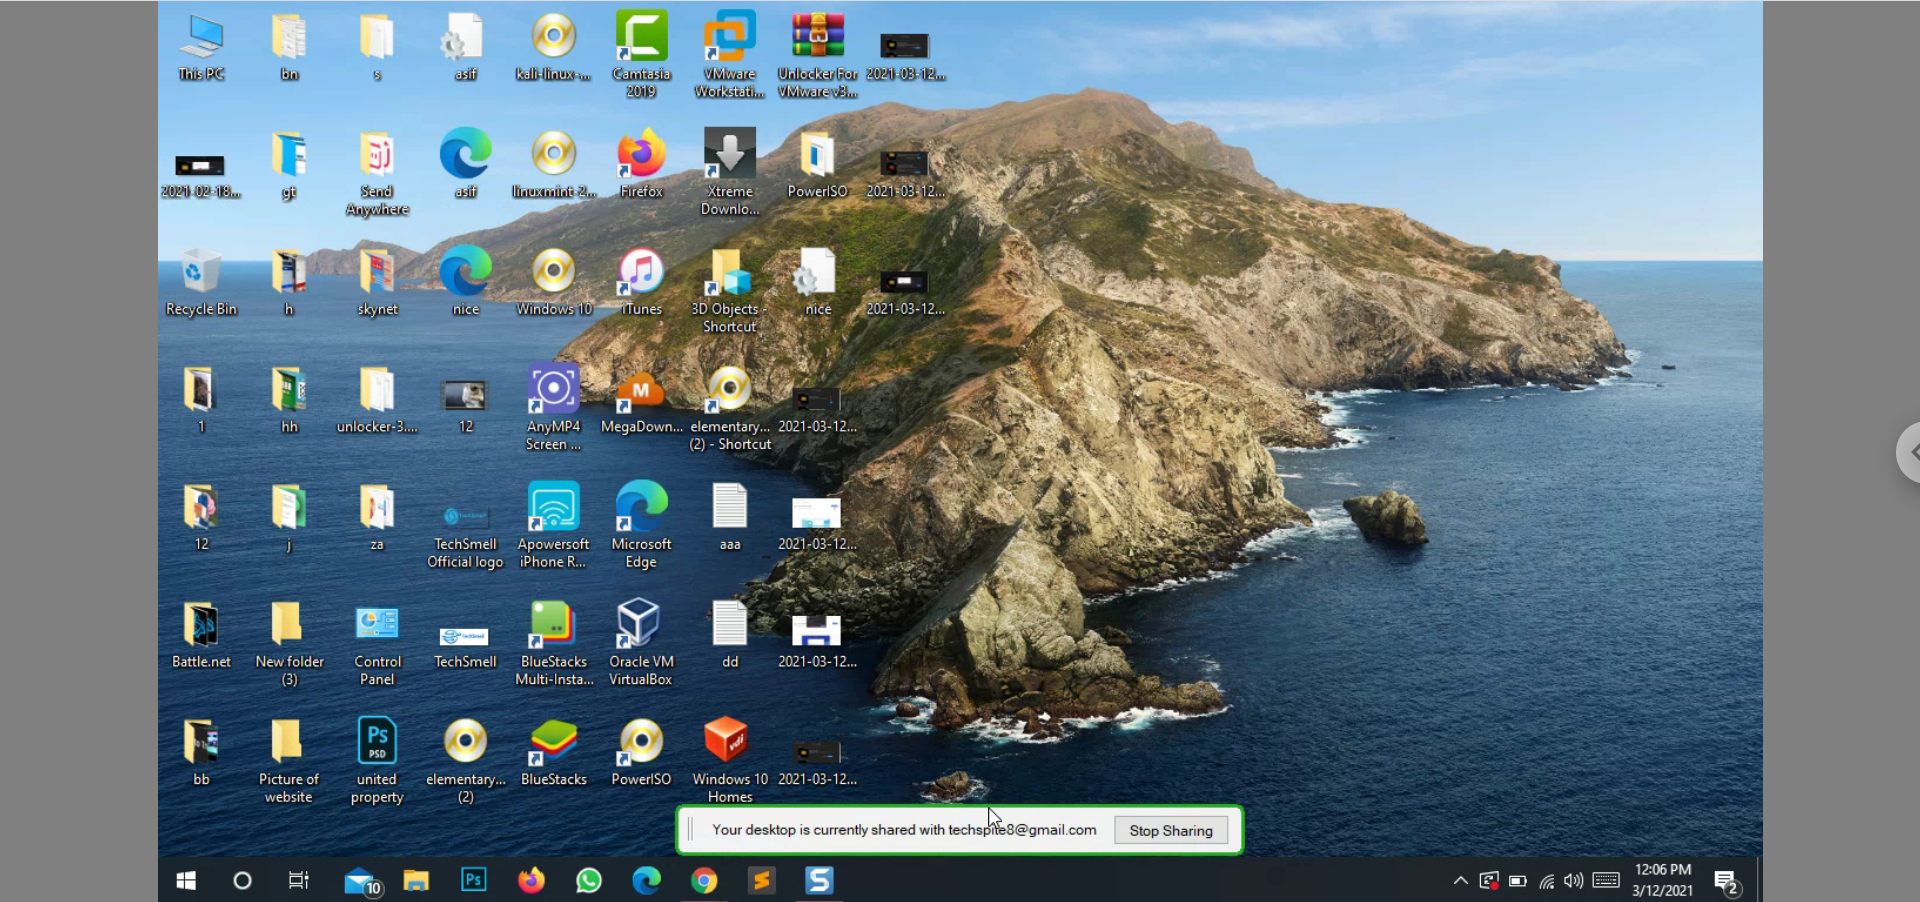Screen dimensions: 1920x902
Task: Open the Task View button
Action: click(298, 880)
